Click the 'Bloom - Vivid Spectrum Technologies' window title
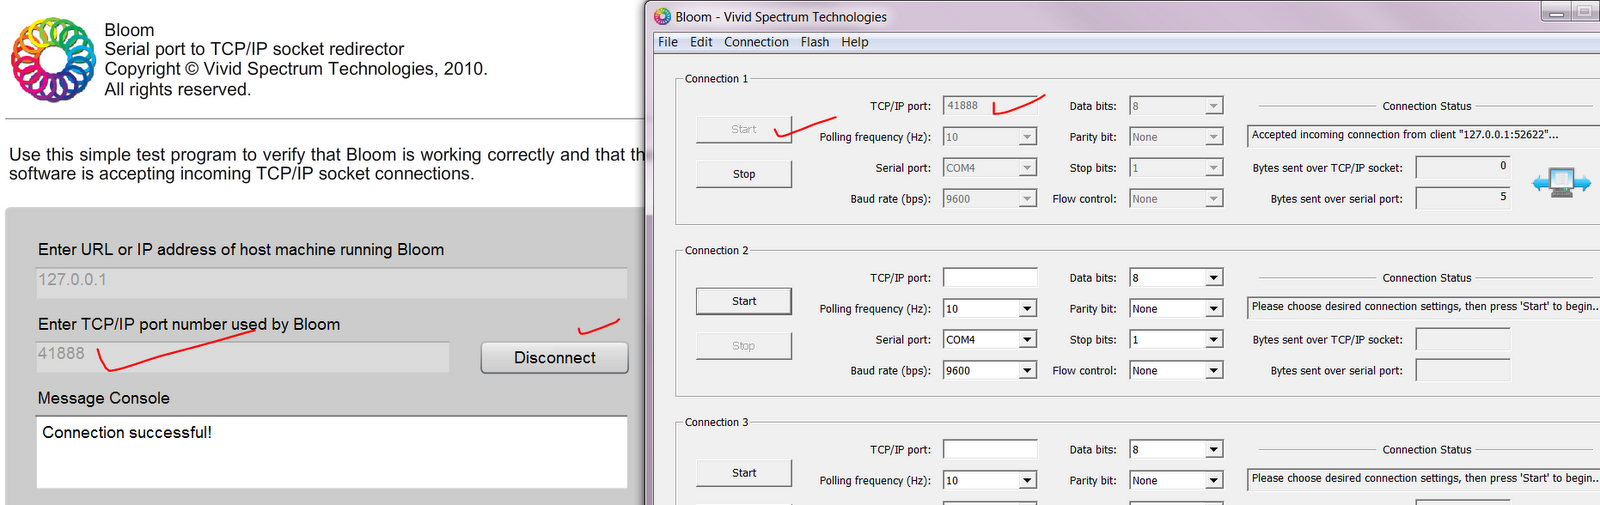 [781, 17]
